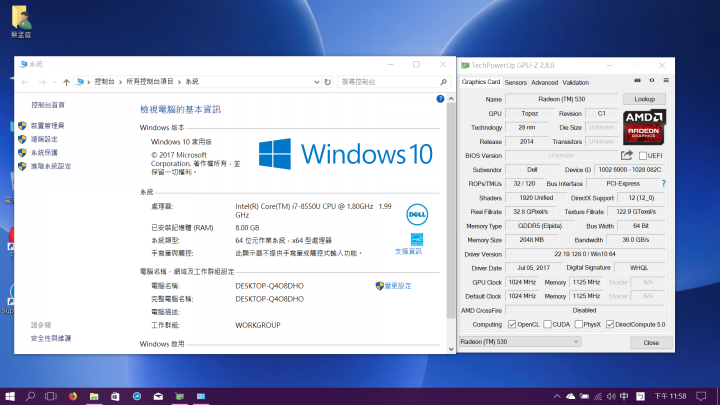
Task: Click the 中 IME language indicator
Action: (x=624, y=396)
